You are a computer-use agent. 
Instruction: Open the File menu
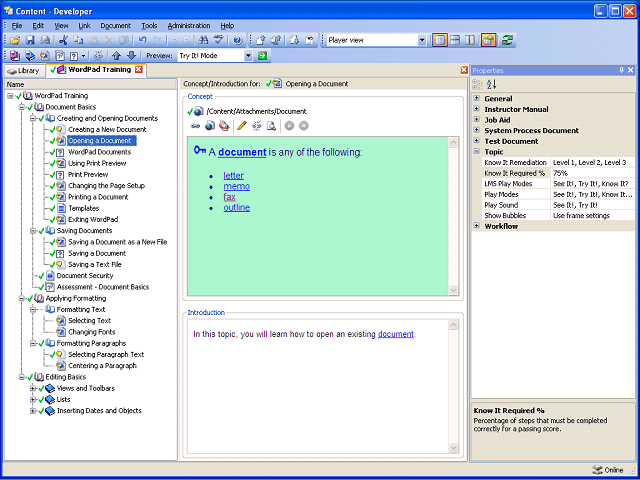17,26
